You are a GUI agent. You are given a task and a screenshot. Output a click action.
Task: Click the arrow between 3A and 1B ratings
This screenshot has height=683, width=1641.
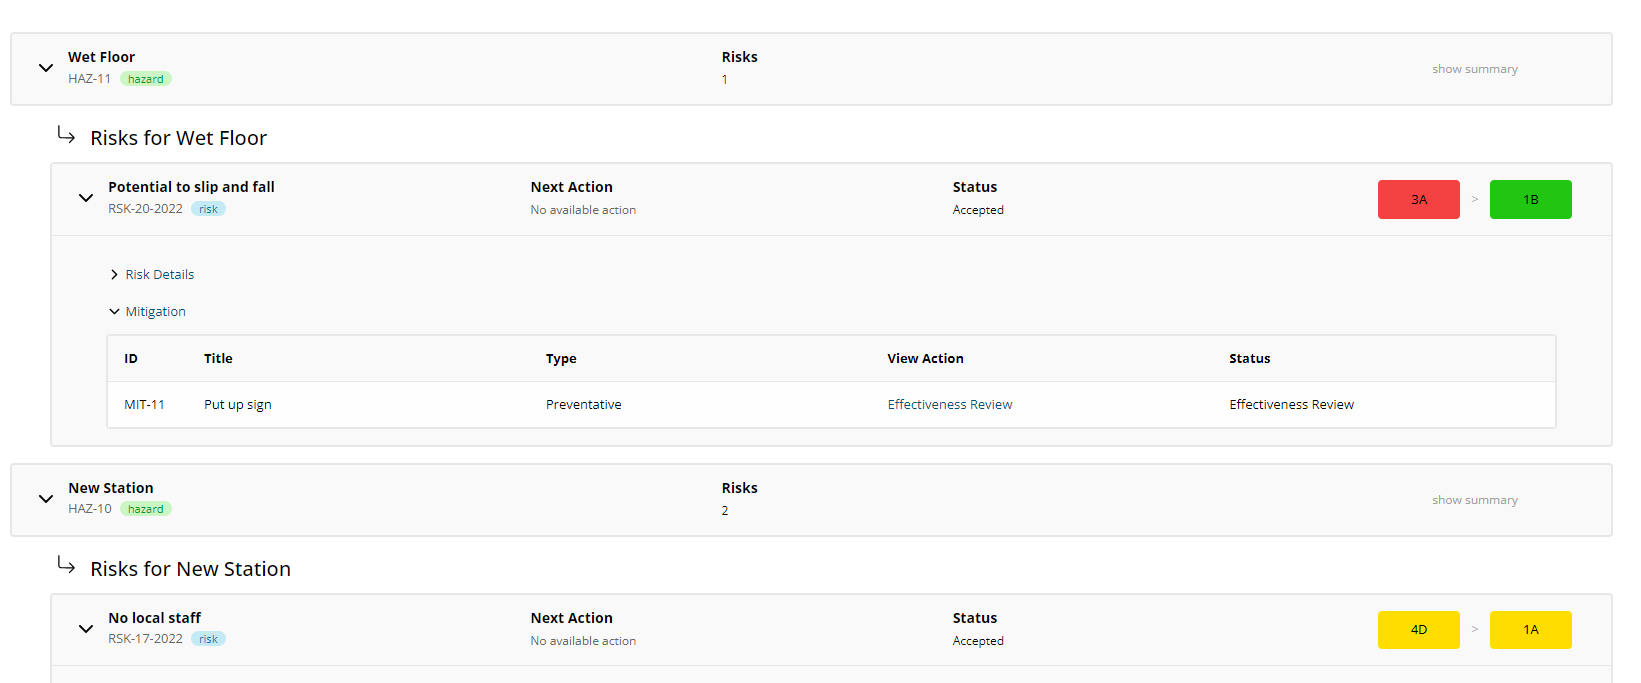[1475, 199]
